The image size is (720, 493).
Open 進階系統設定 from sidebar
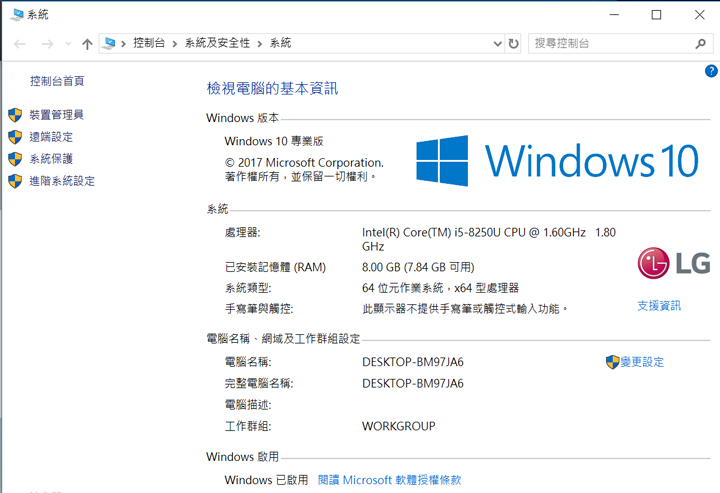(62, 181)
